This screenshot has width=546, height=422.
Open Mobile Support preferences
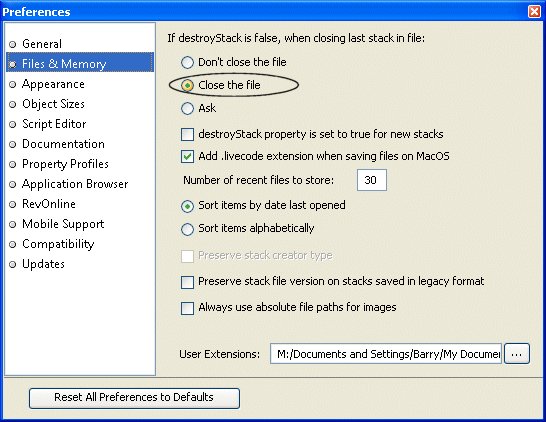coord(63,224)
